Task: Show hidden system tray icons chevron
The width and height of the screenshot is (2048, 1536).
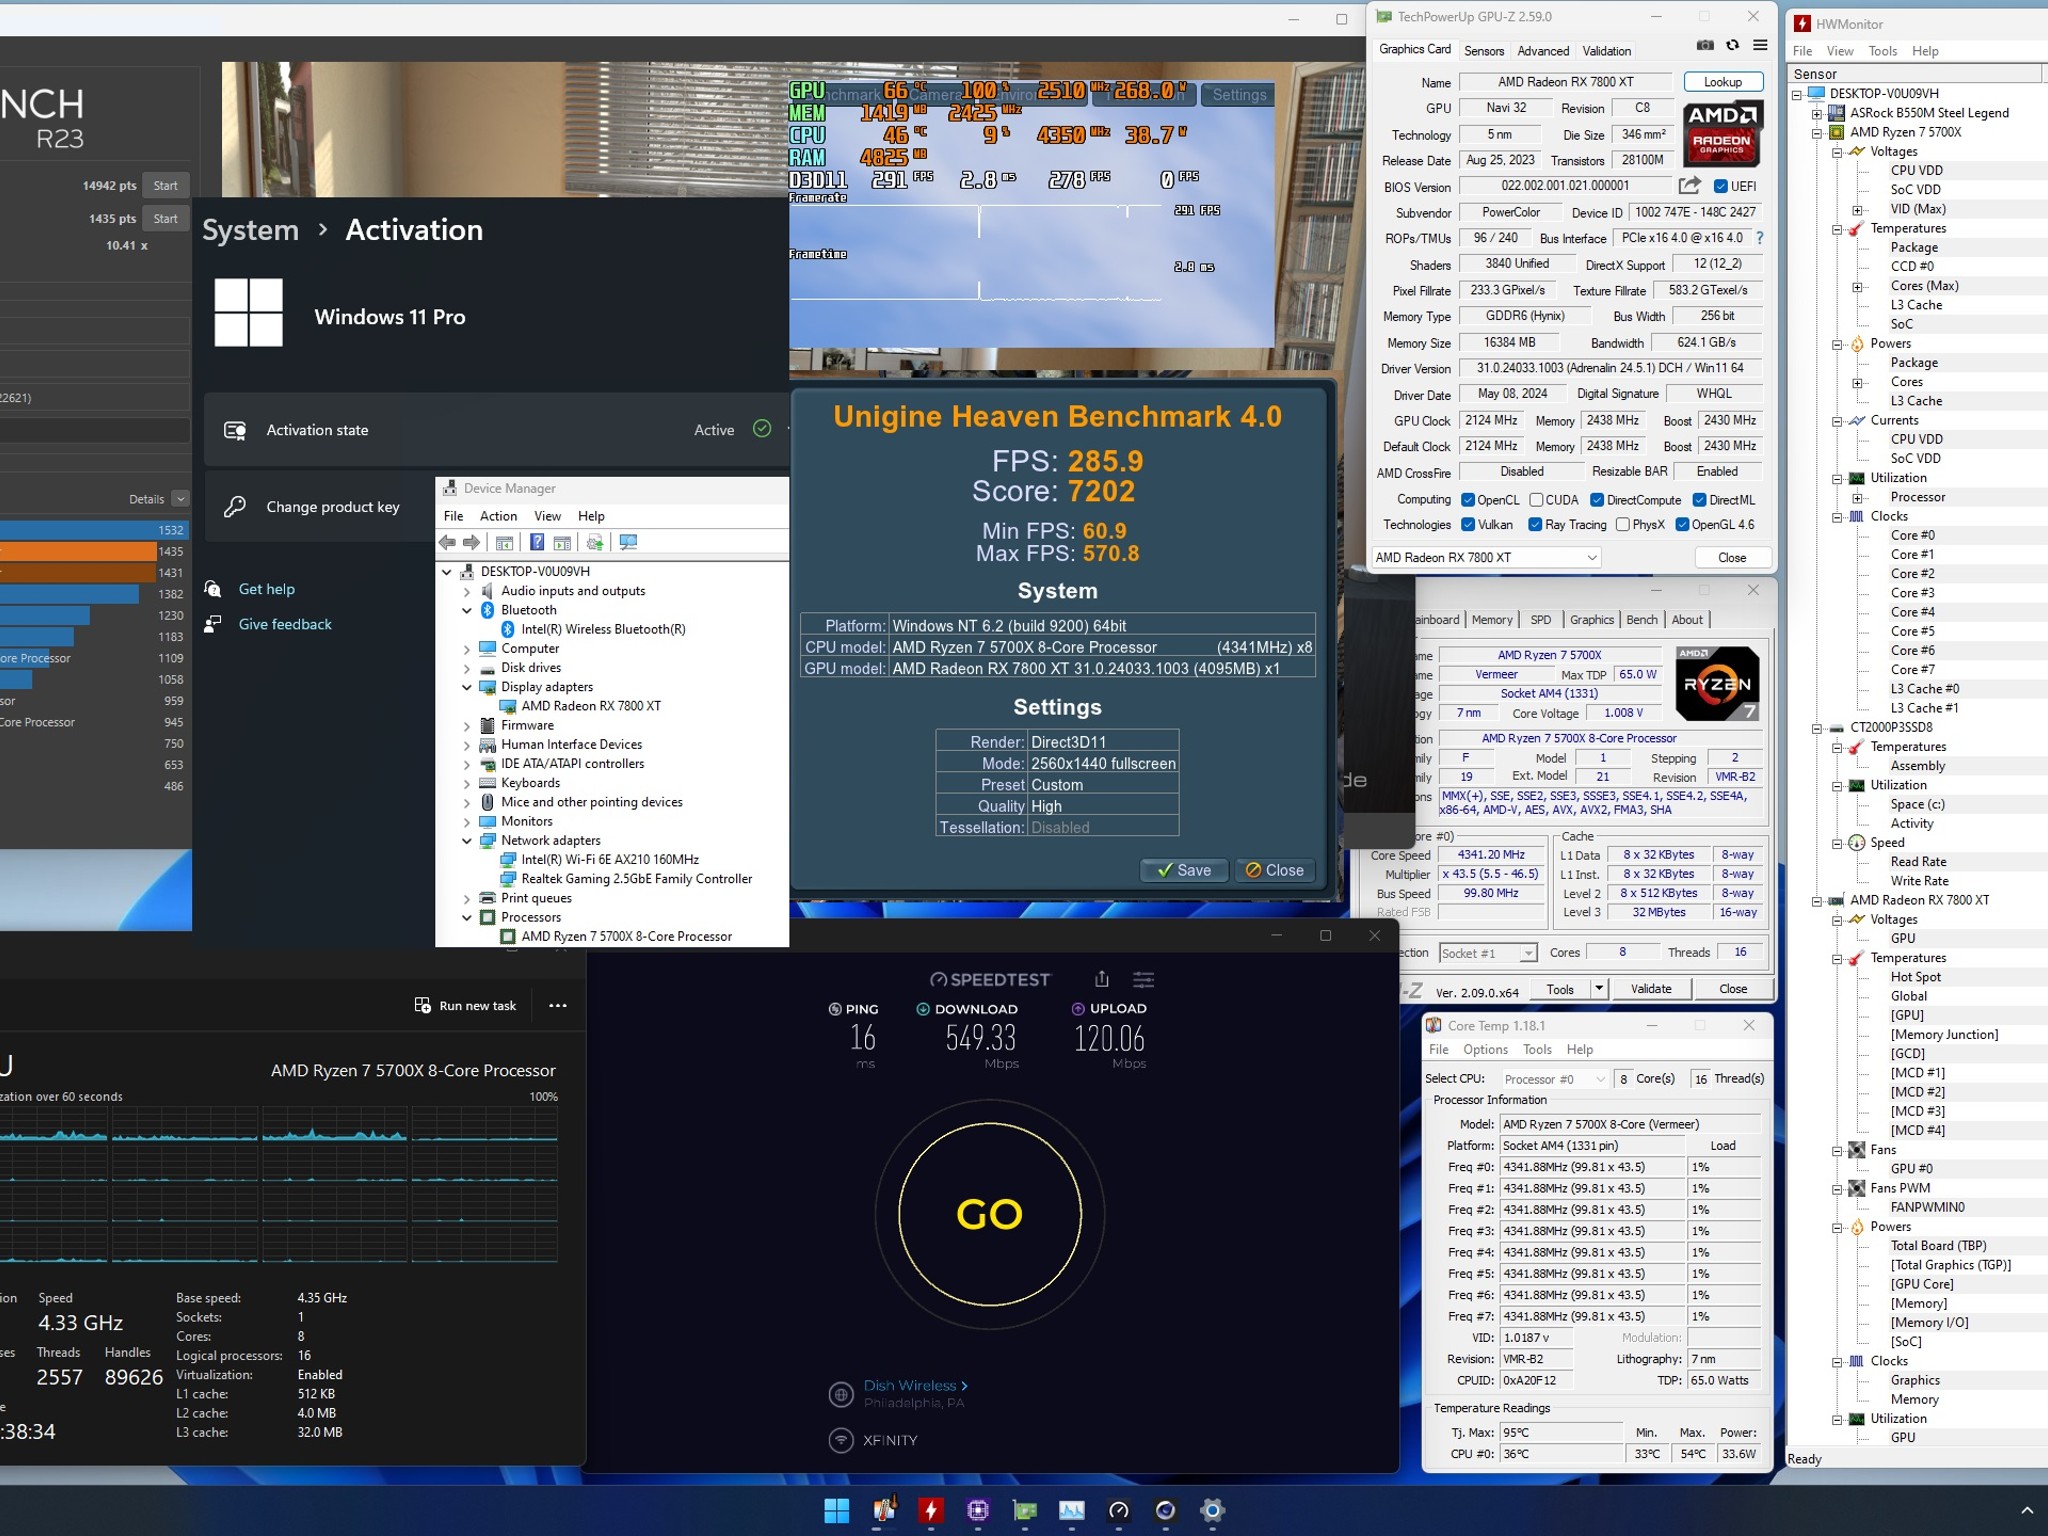Action: tap(2027, 1510)
